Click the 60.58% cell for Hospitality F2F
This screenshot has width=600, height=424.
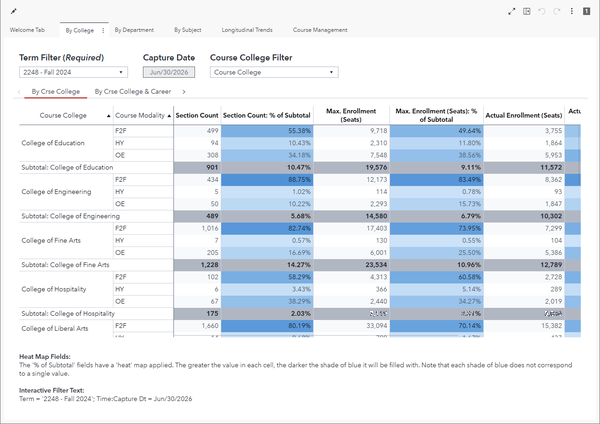coord(436,277)
